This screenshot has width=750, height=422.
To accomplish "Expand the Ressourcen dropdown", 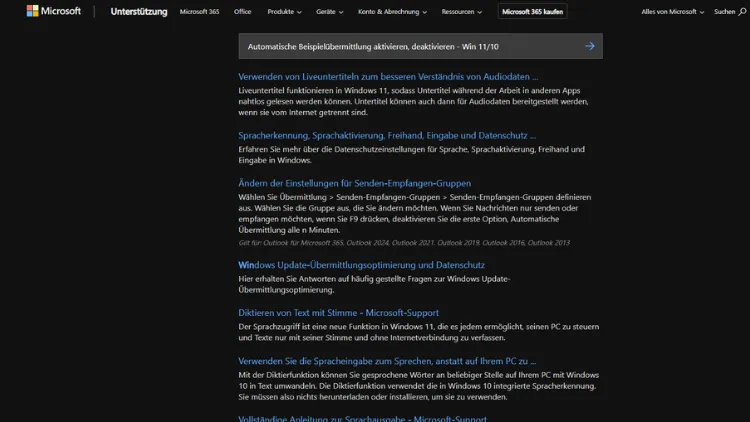I will tap(462, 11).
